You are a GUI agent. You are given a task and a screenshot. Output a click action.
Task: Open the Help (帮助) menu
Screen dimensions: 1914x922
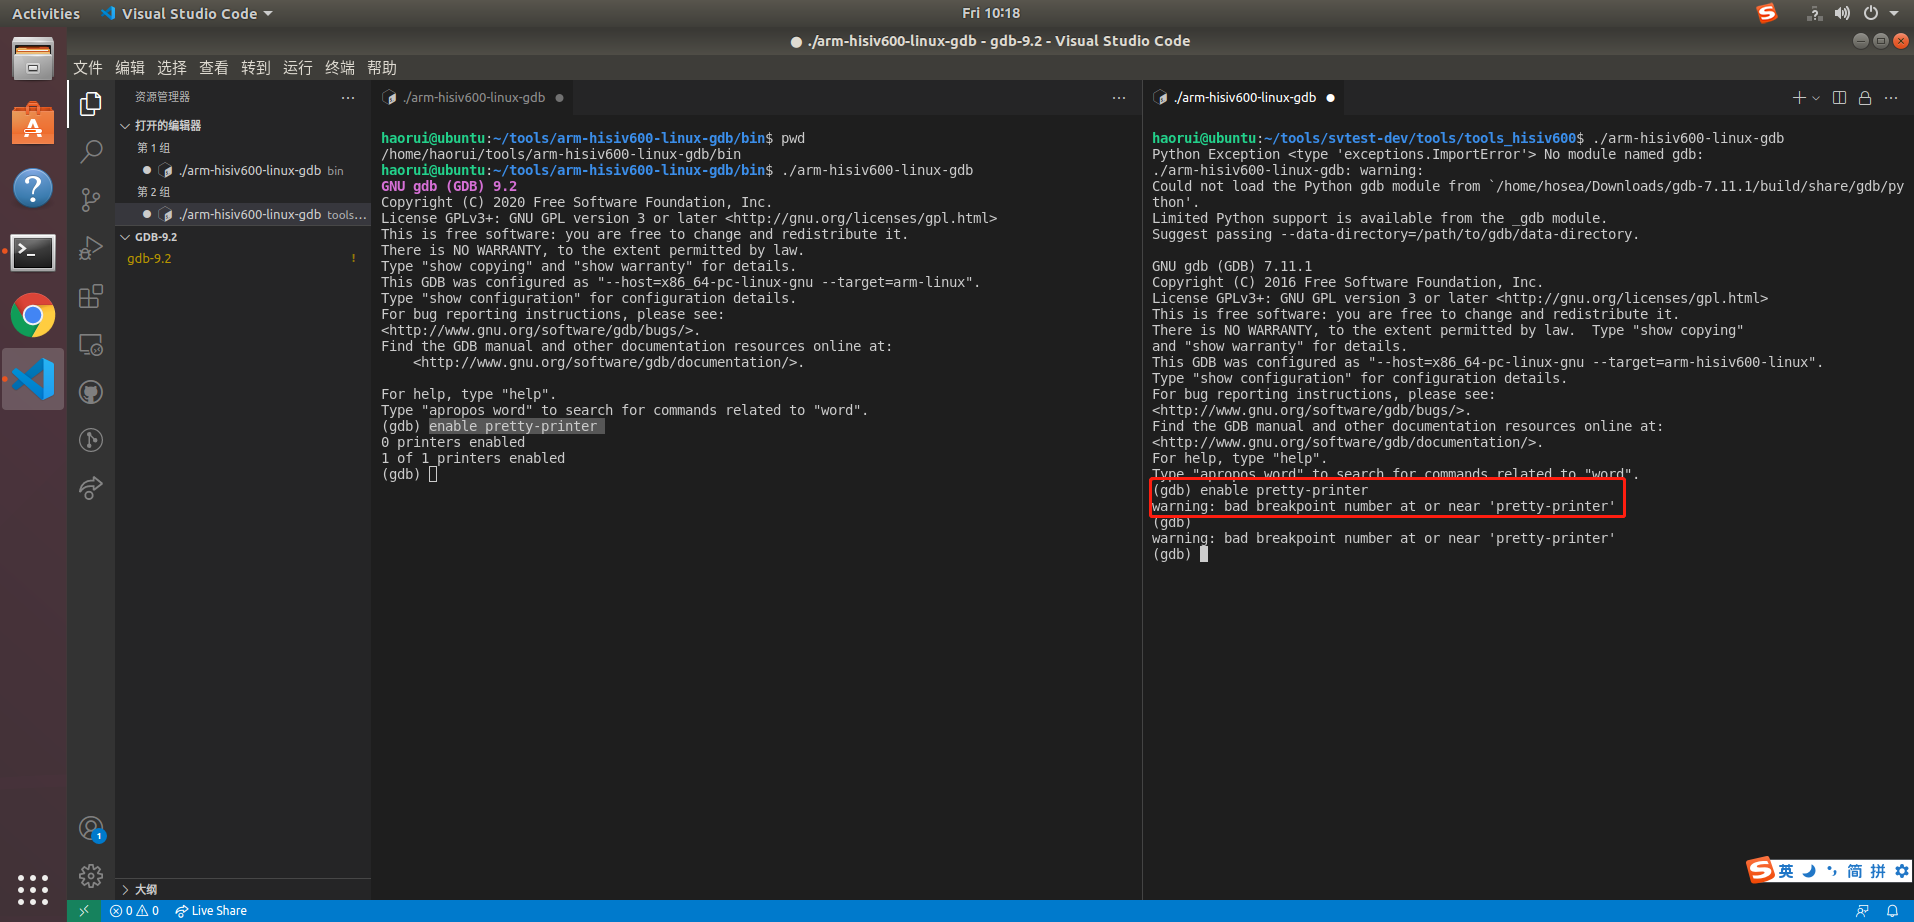[x=382, y=67]
